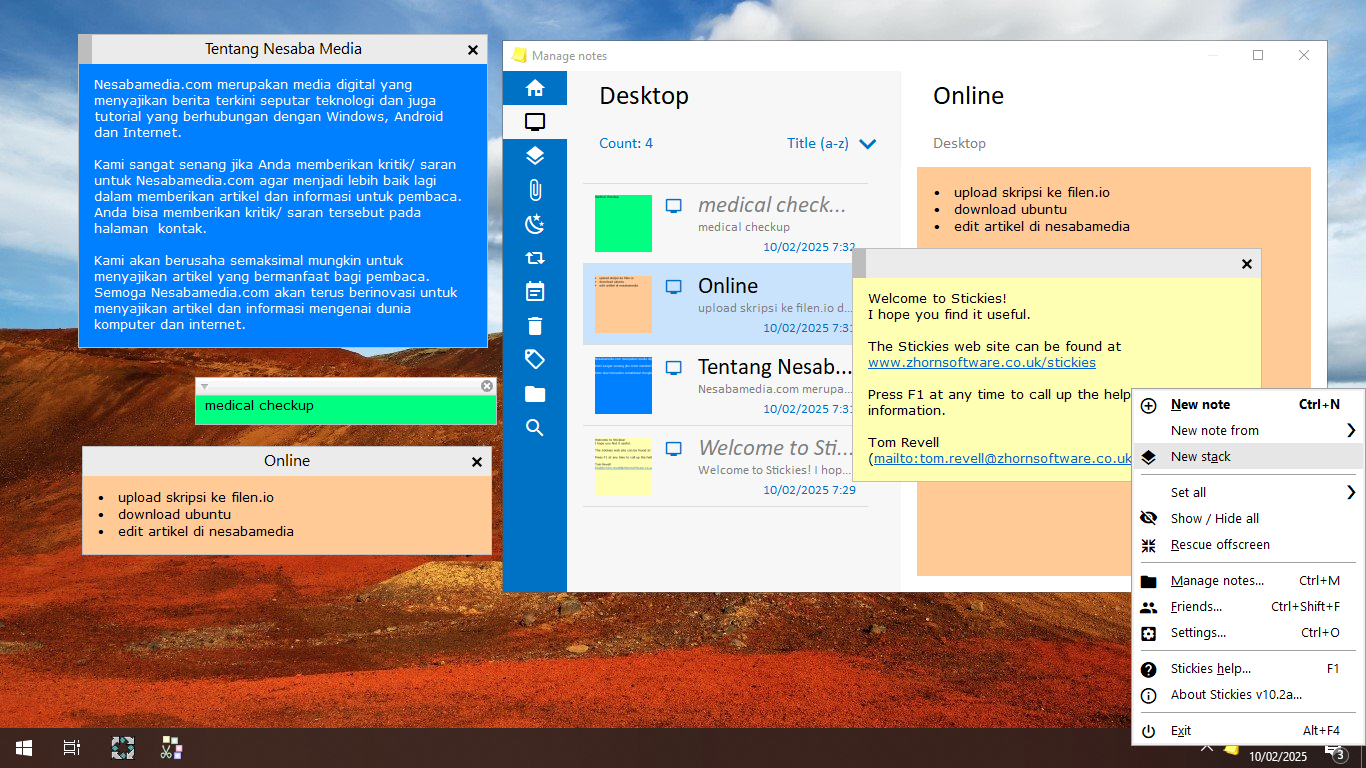Open the Recurring arrows icon in sidebar
Screen dimensions: 1366x768
tap(535, 258)
